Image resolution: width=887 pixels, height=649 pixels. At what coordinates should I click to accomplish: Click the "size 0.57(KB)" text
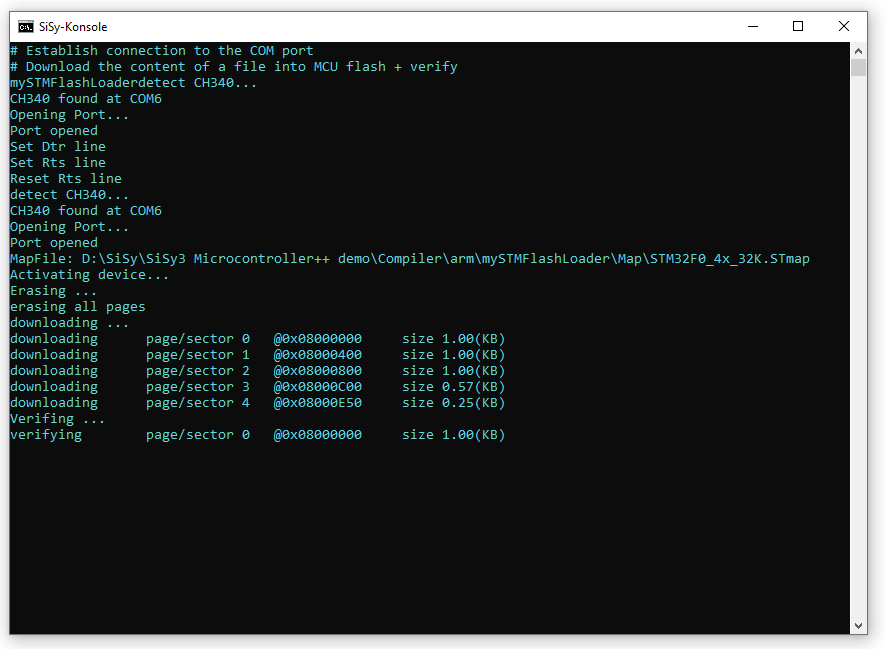tap(453, 387)
